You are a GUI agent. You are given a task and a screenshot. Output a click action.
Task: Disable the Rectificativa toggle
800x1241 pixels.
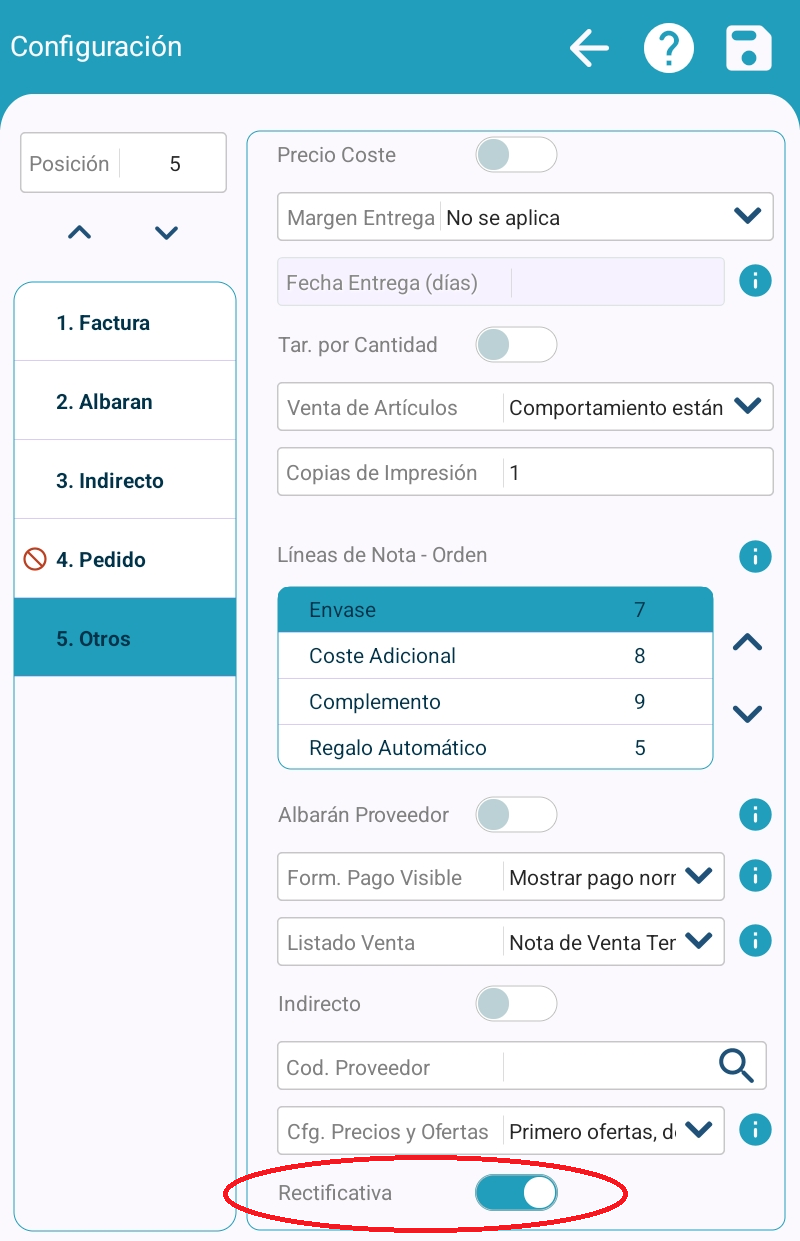pos(515,1193)
